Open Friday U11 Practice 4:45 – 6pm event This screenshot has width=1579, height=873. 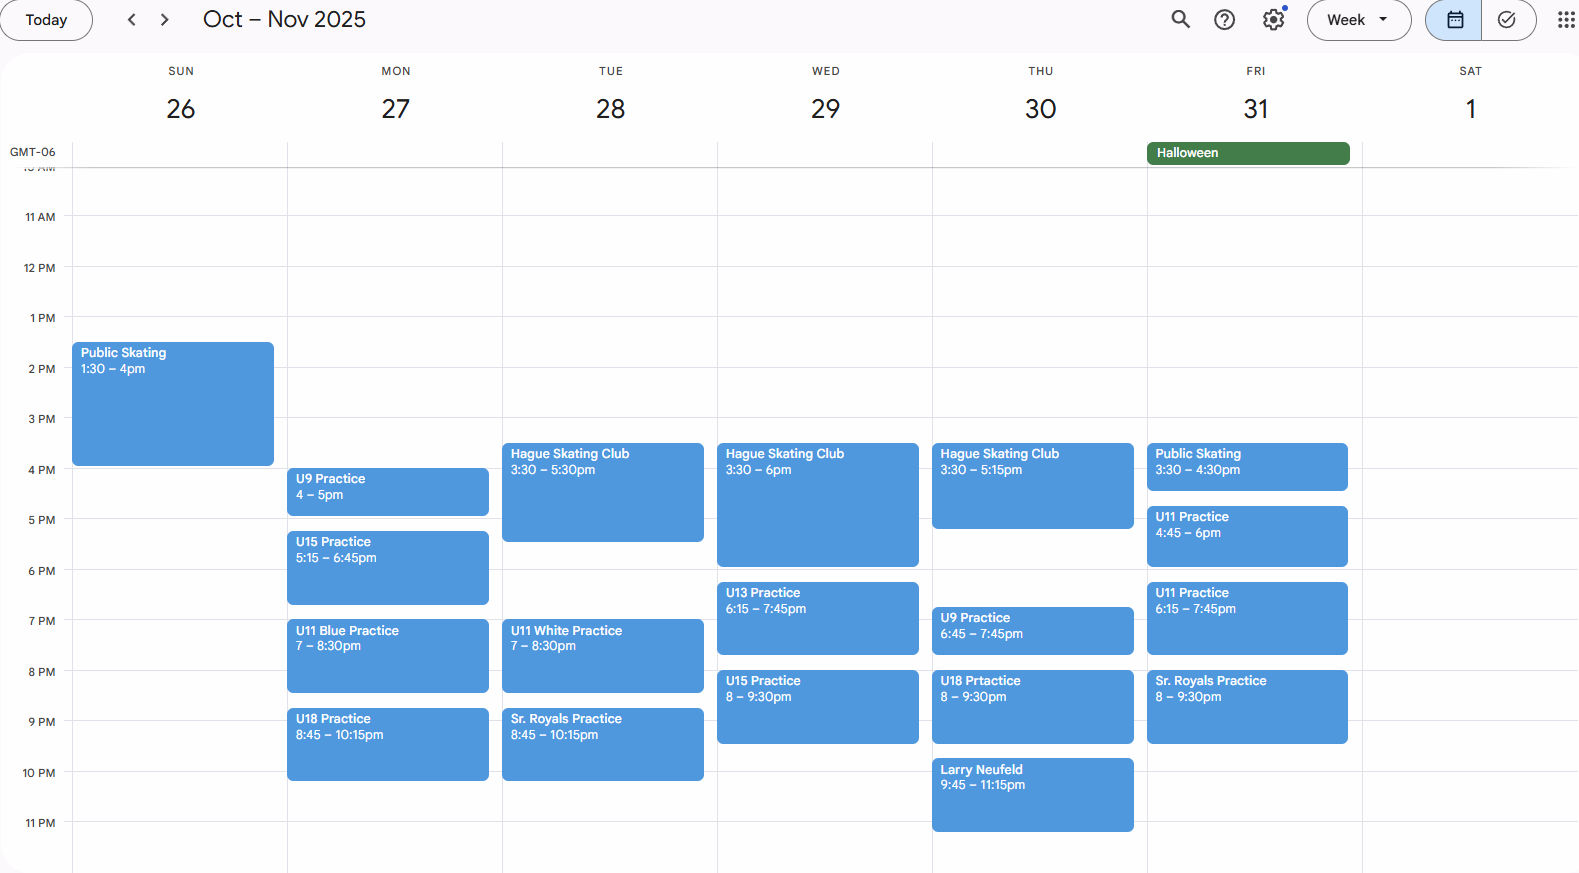click(x=1248, y=536)
